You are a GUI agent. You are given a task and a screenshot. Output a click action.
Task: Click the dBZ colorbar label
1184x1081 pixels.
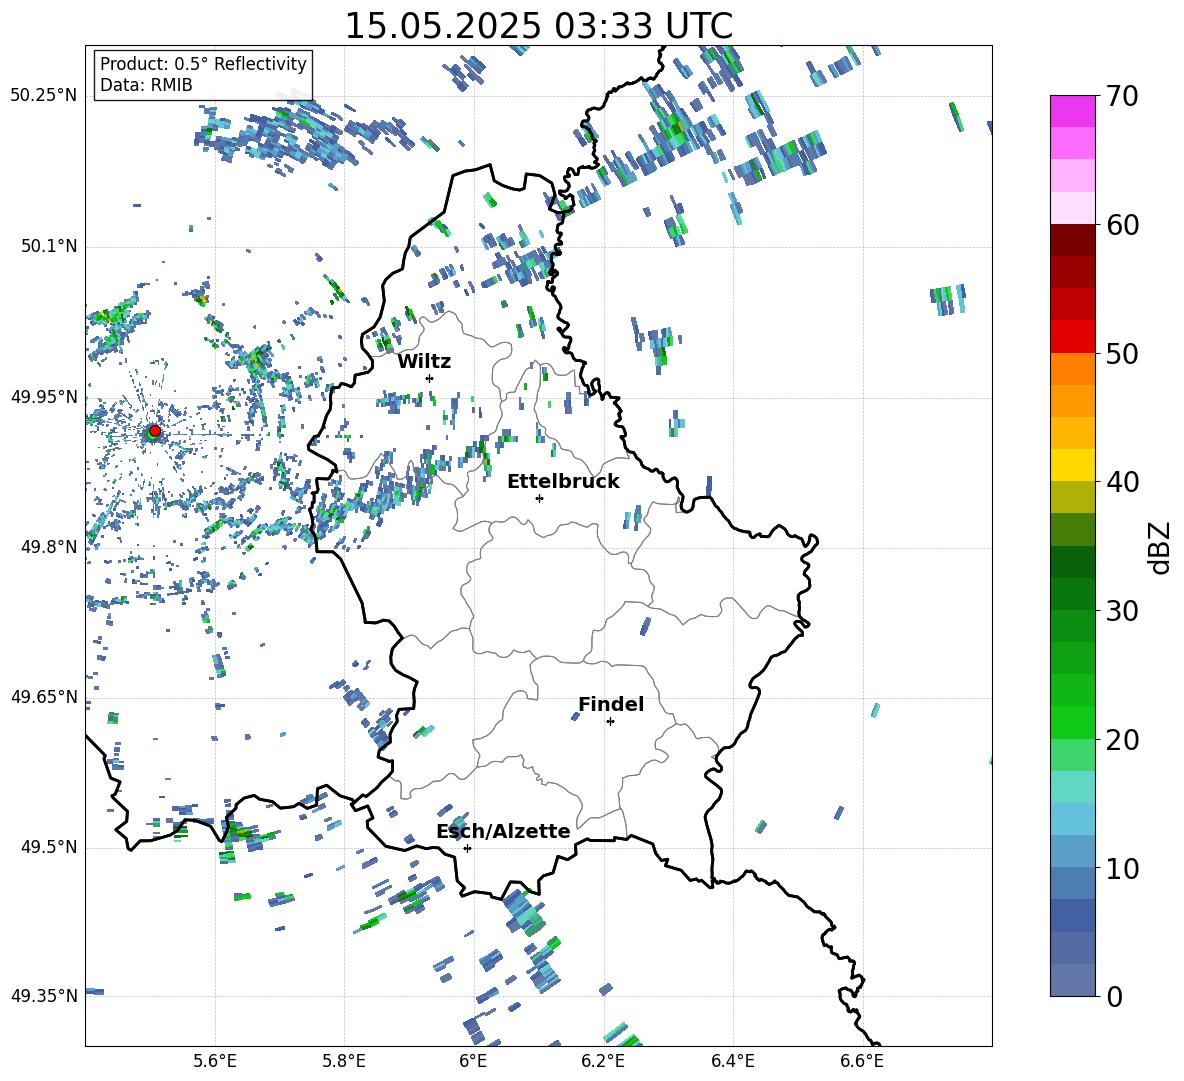pyautogui.click(x=1160, y=548)
